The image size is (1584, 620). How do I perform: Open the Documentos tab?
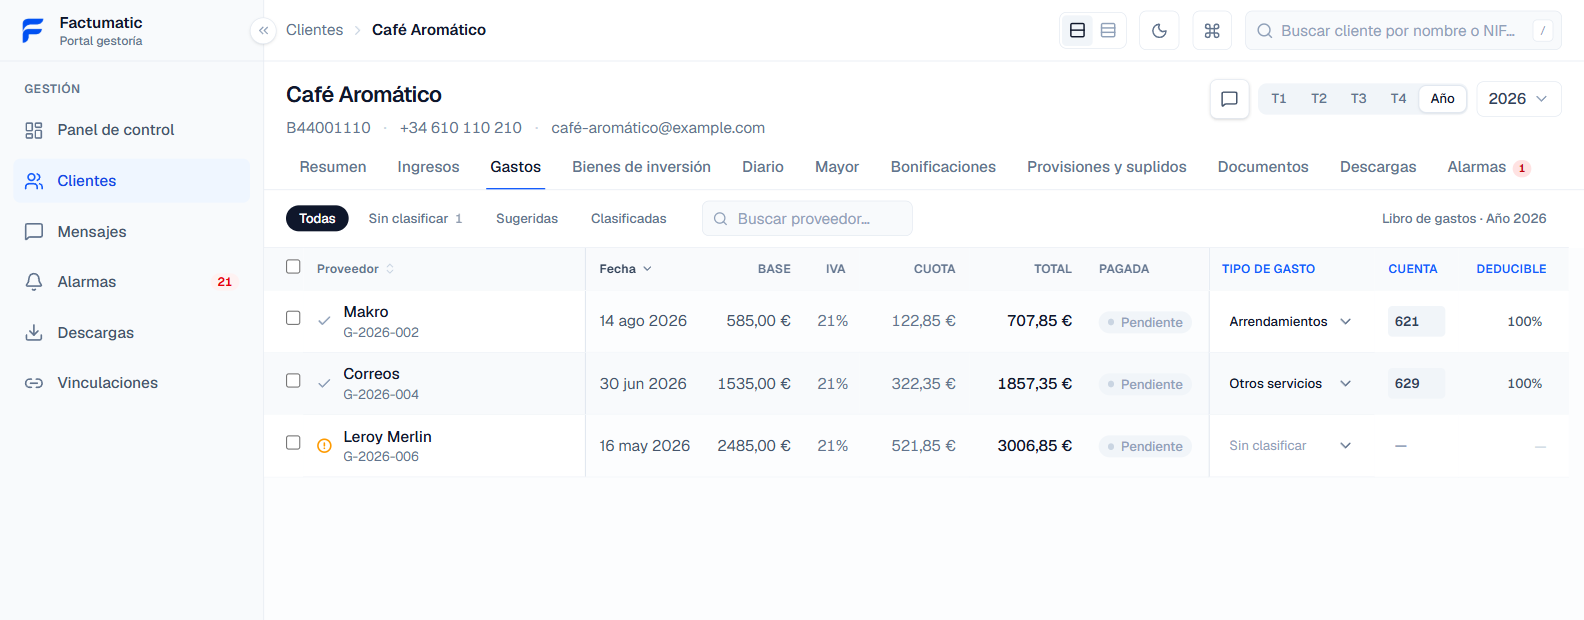point(1263,167)
